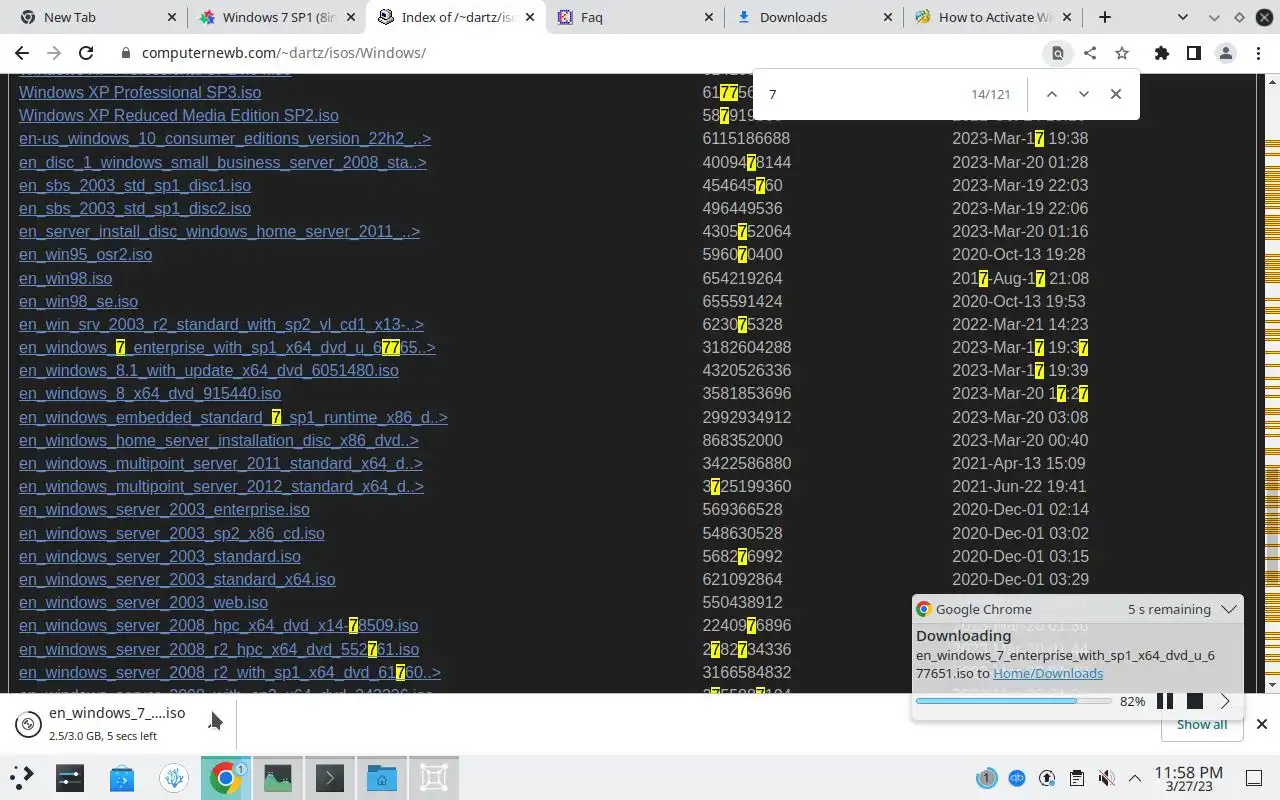Open en_sbs_2003_std_sp1_disc1.iso link

pyautogui.click(x=135, y=185)
